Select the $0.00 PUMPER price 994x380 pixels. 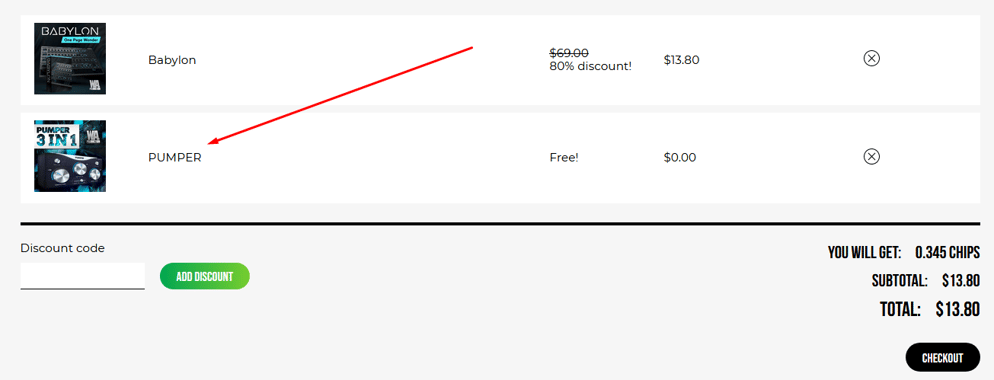(x=680, y=157)
